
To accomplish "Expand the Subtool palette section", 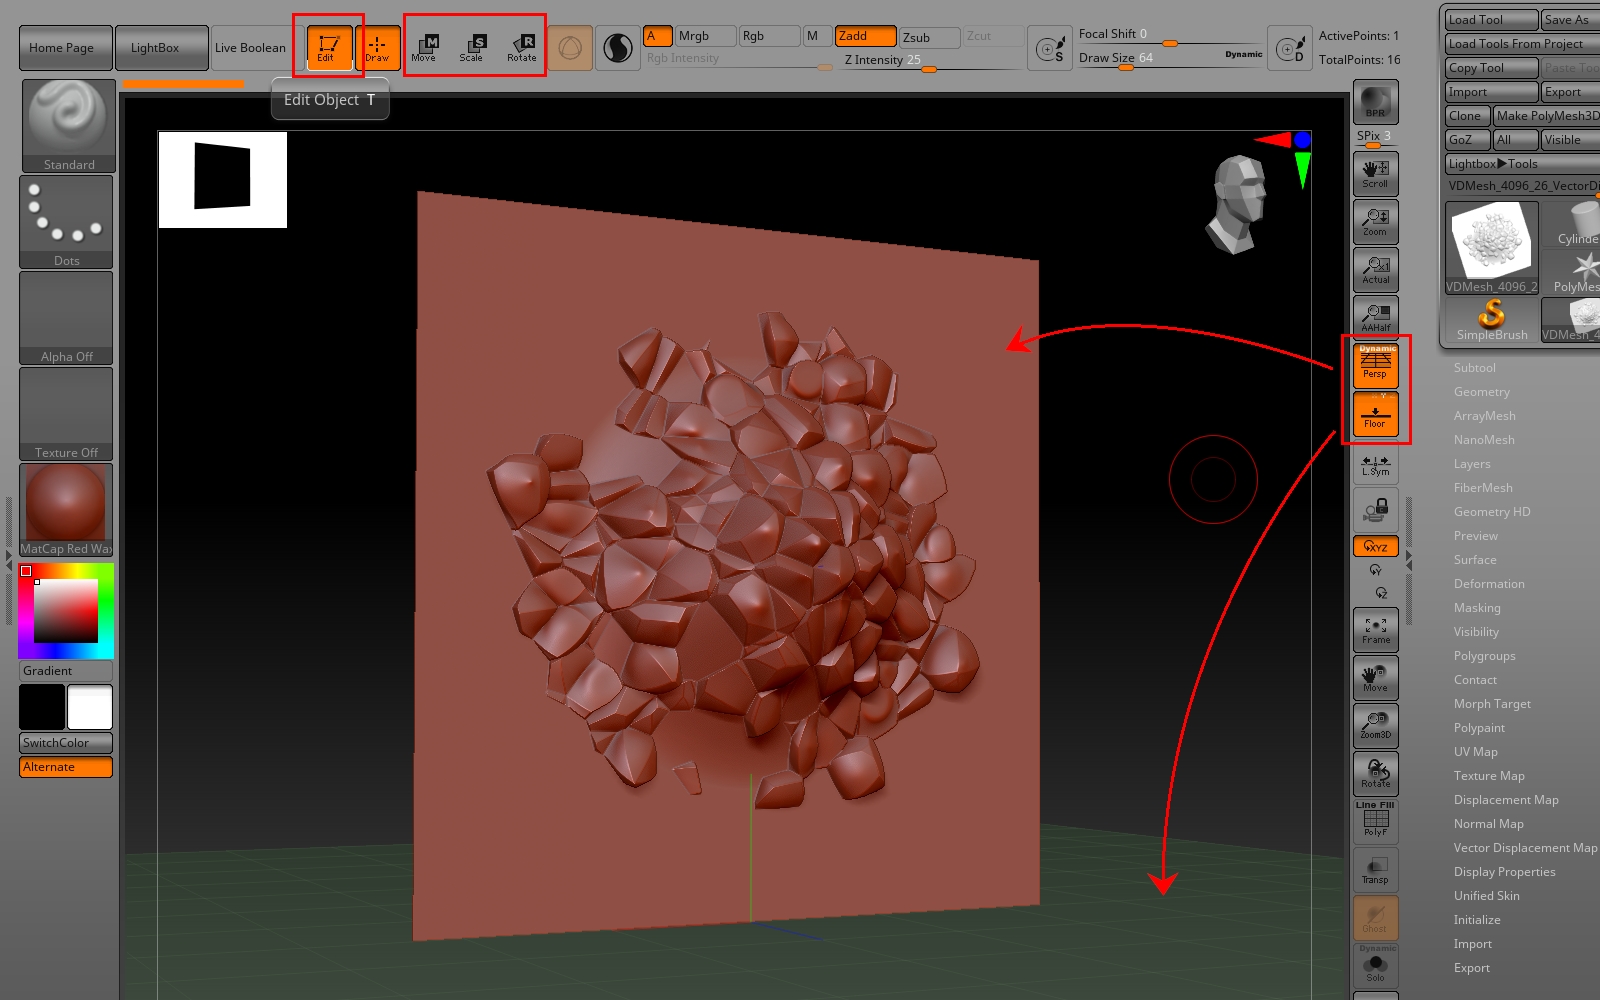I will pyautogui.click(x=1474, y=368).
